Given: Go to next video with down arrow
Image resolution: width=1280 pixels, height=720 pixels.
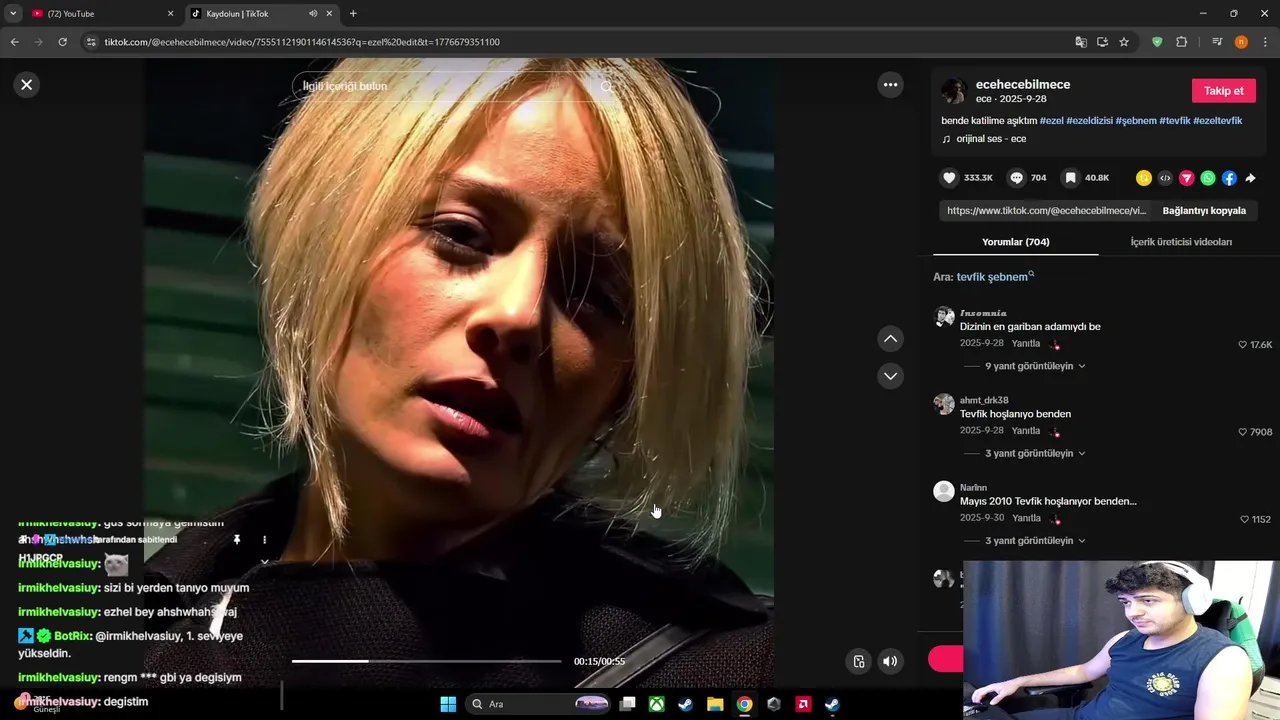Looking at the screenshot, I should pyautogui.click(x=890, y=376).
